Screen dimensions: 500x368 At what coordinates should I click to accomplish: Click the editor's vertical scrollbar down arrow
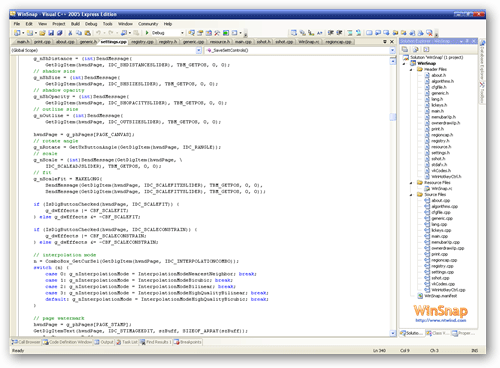(x=393, y=333)
